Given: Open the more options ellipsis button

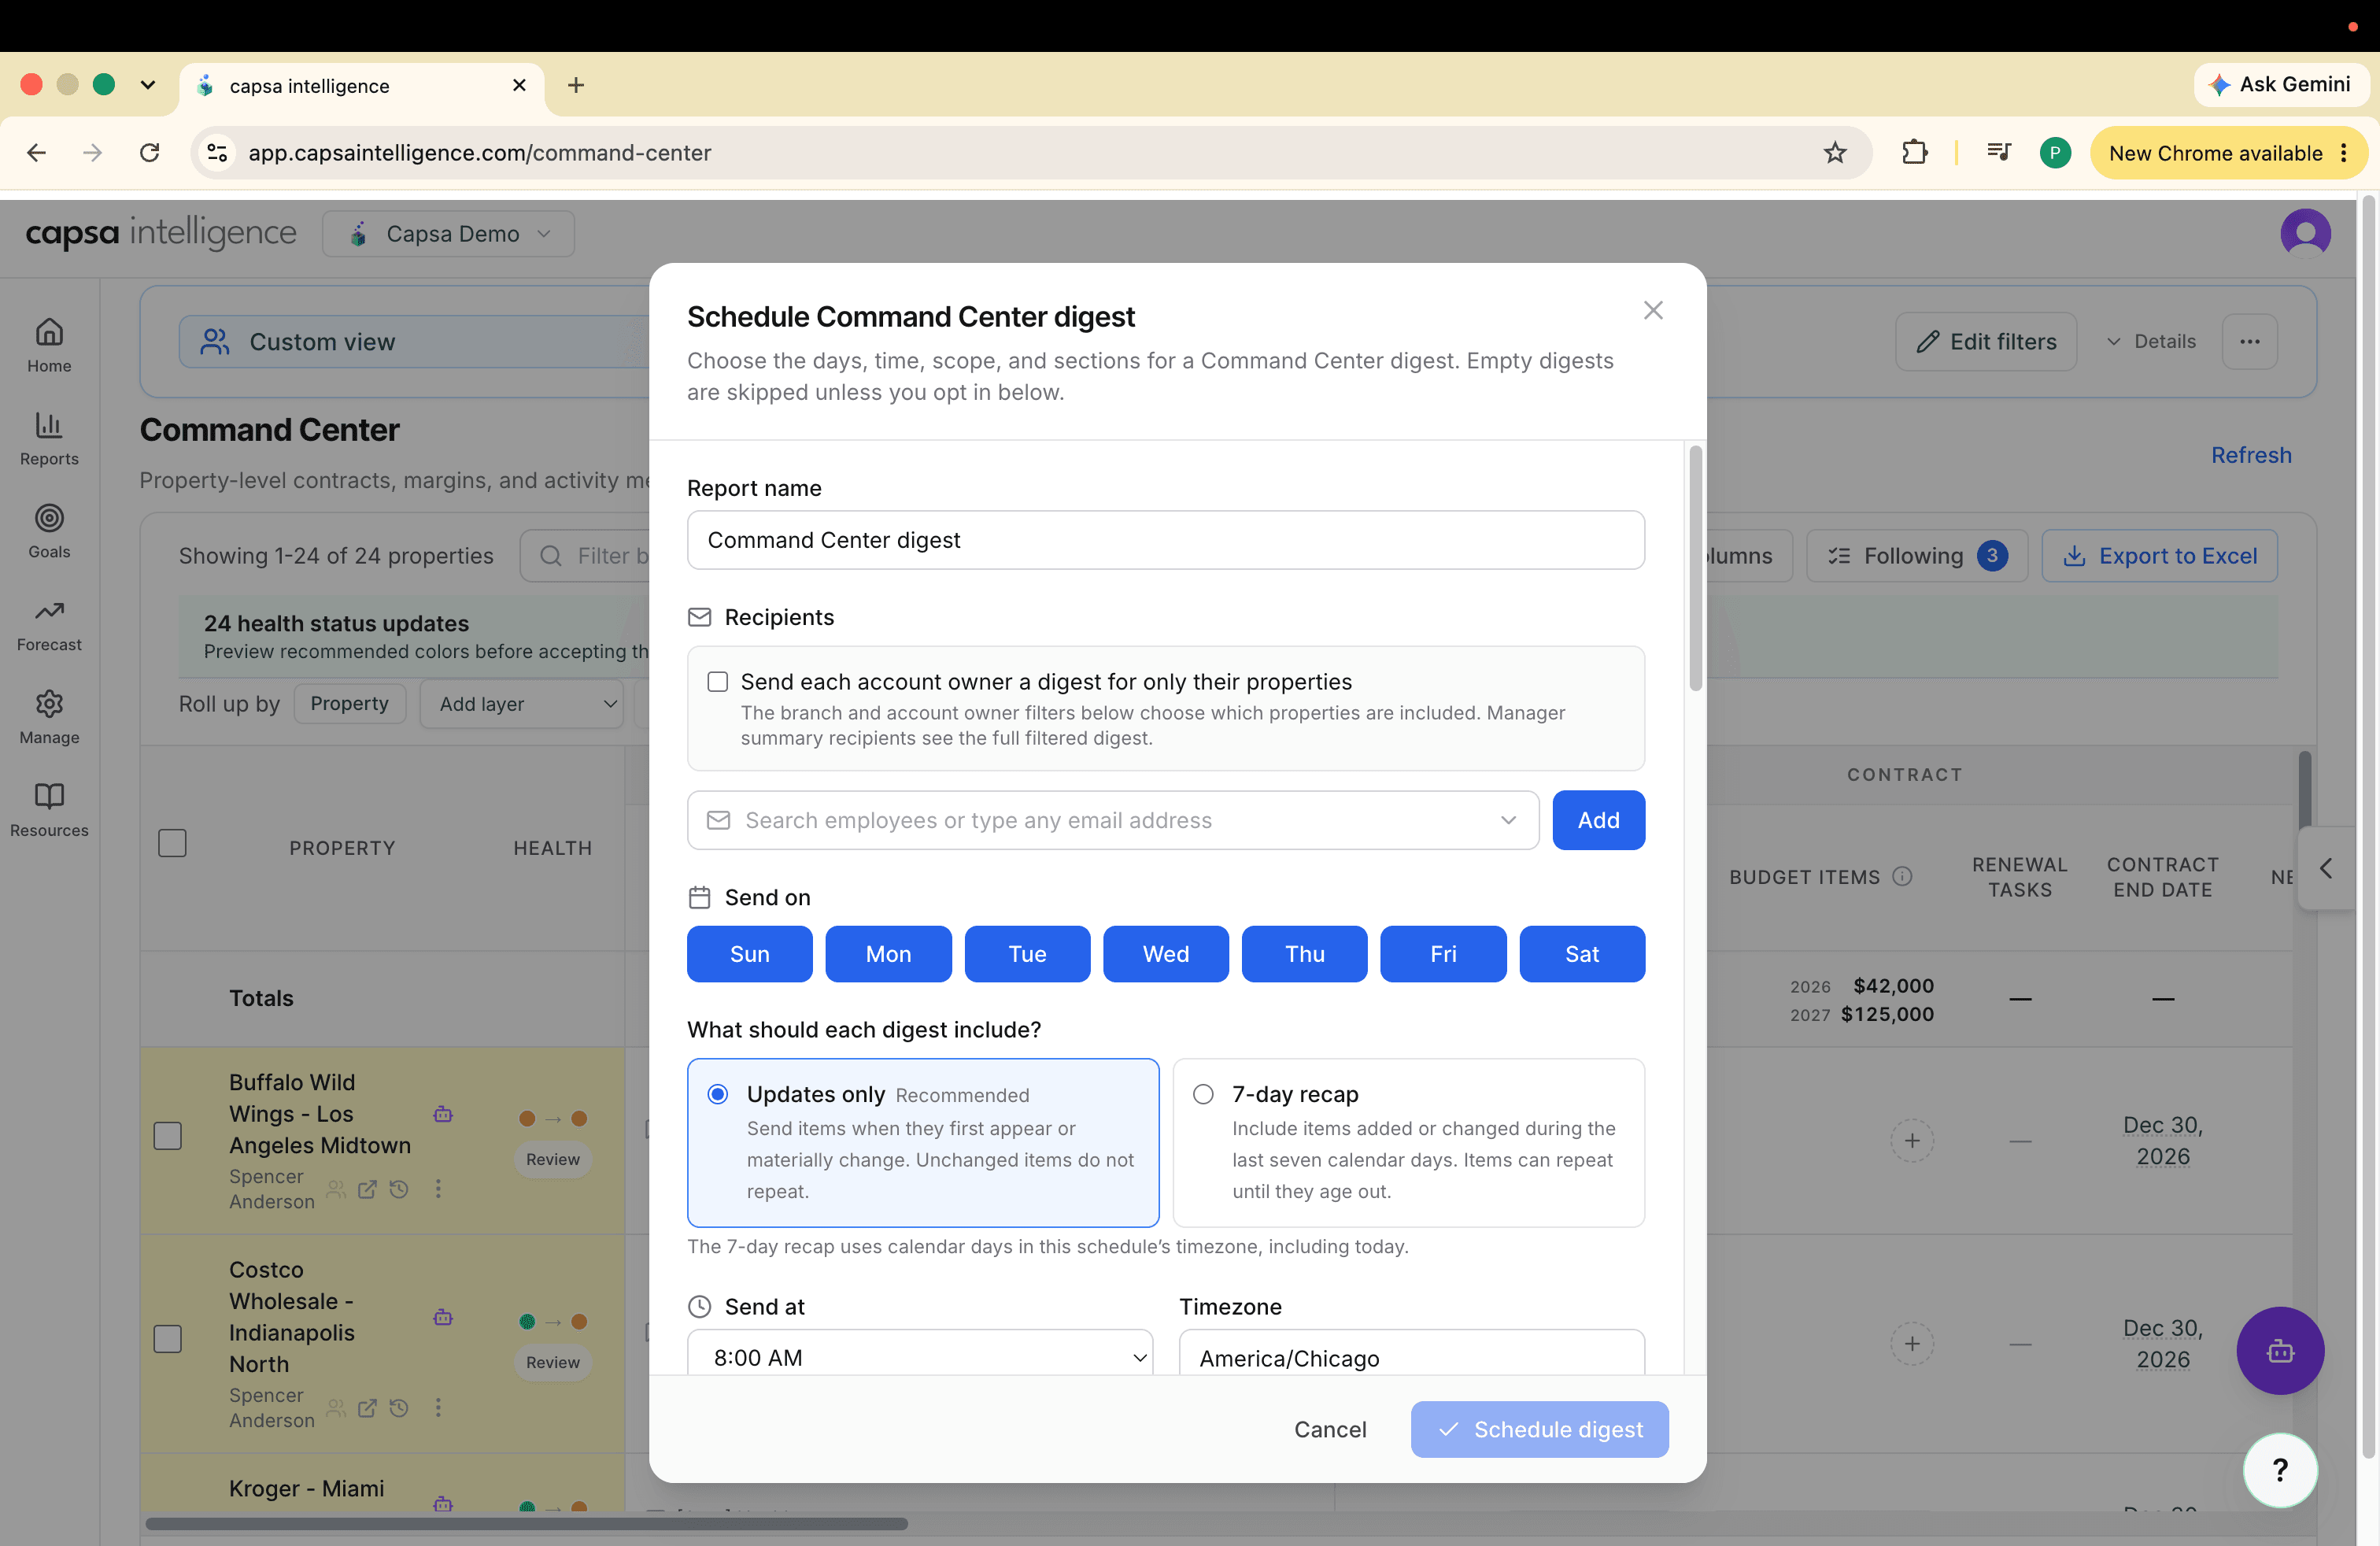Looking at the screenshot, I should (2250, 342).
